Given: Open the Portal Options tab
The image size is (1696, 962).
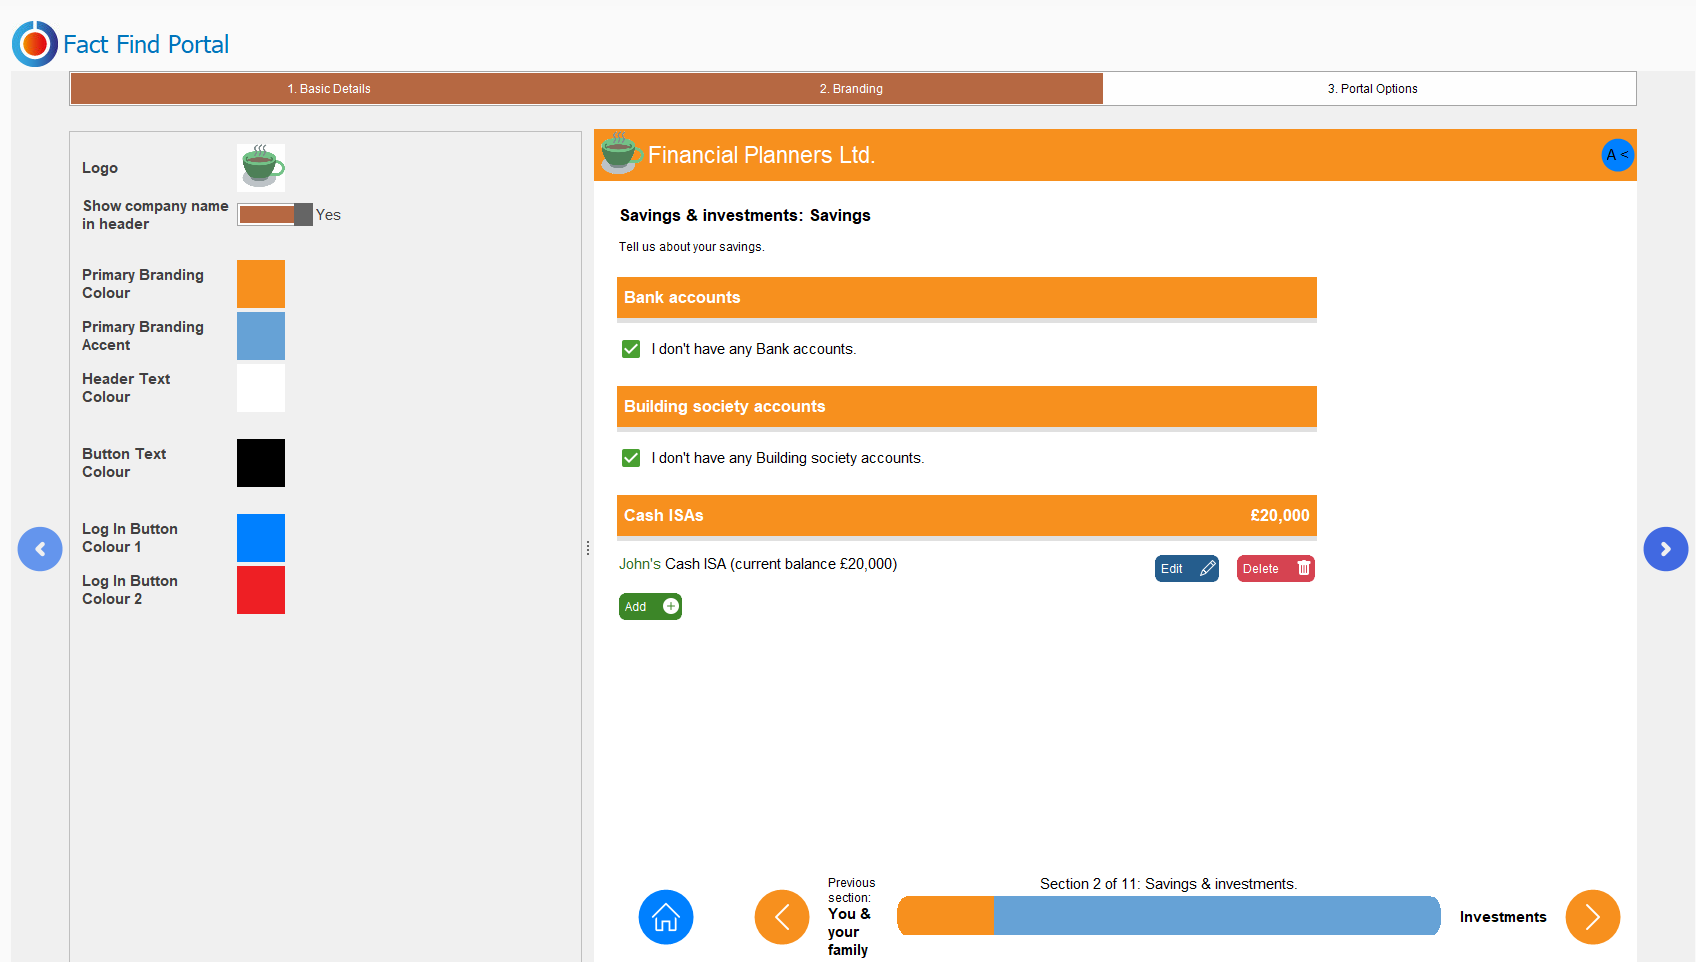Looking at the screenshot, I should (1372, 89).
